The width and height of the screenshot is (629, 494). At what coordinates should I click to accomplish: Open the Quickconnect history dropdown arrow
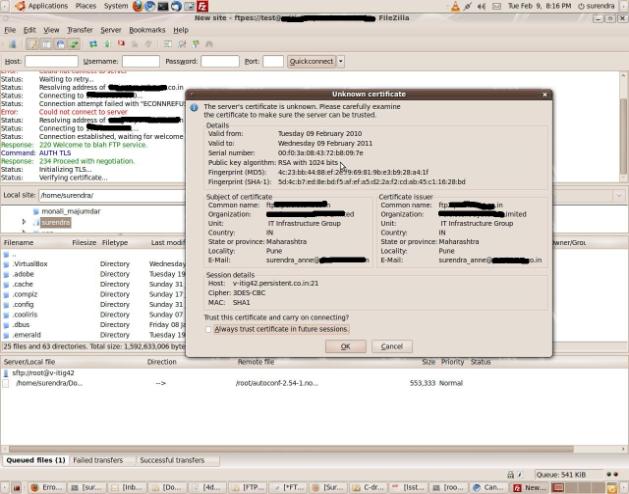[341, 61]
